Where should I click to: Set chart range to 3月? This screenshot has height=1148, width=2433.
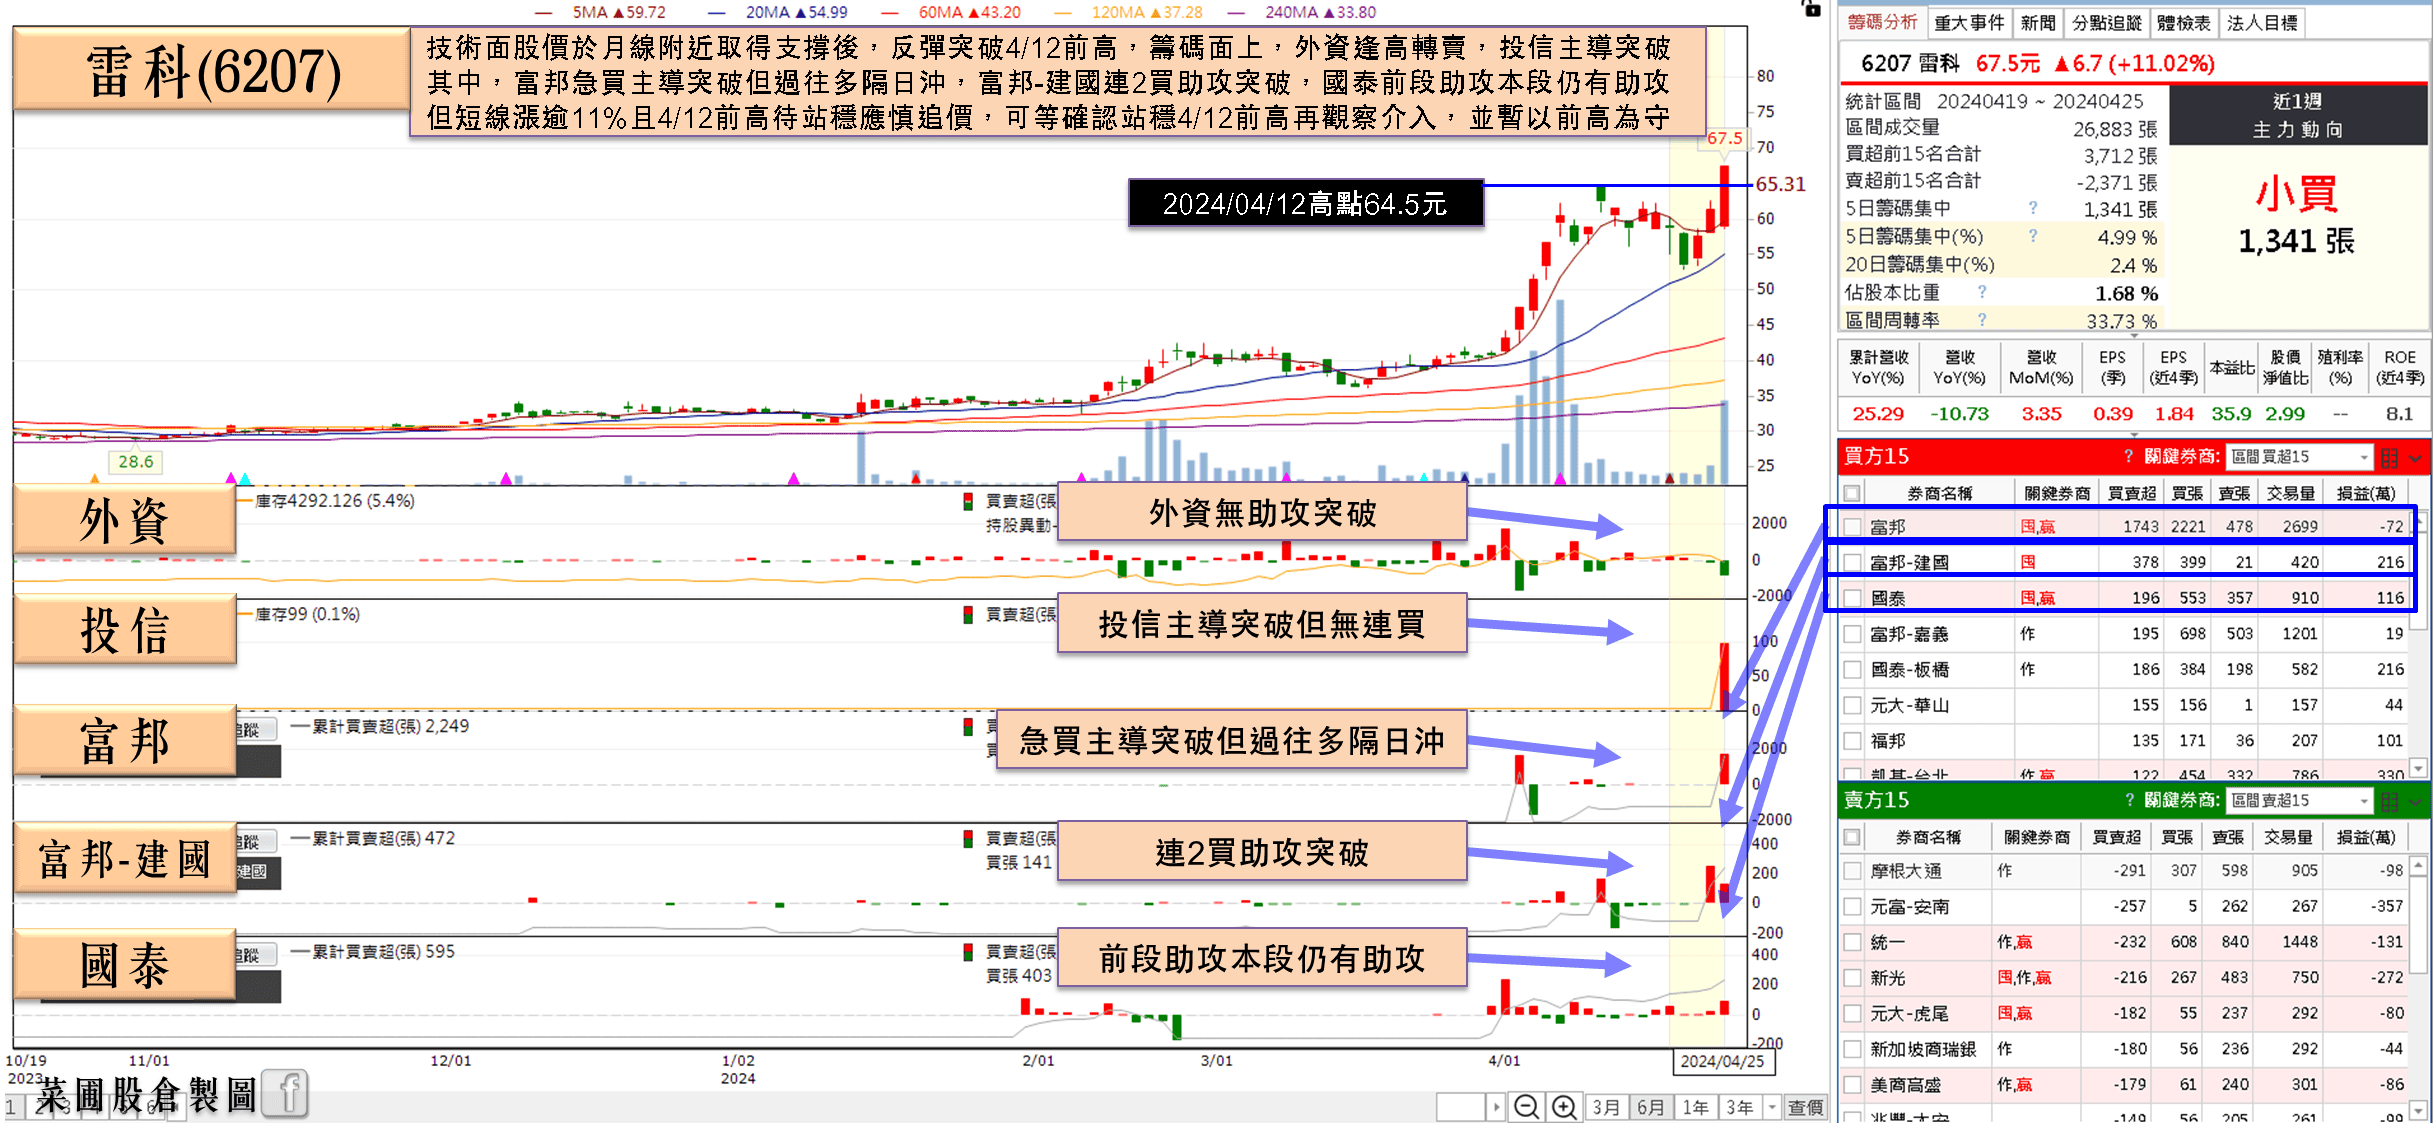[x=1606, y=1107]
